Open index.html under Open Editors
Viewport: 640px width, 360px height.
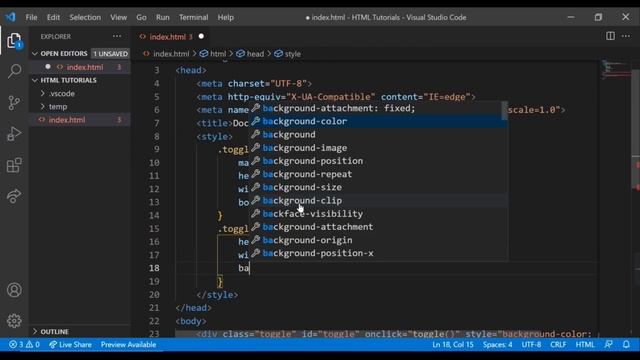click(80, 67)
